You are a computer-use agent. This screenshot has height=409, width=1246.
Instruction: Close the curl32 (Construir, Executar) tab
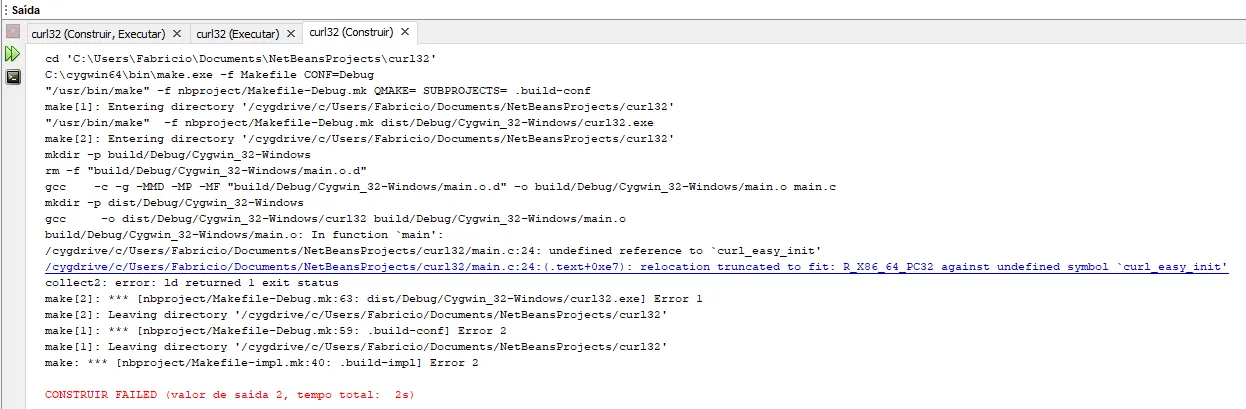tap(177, 33)
